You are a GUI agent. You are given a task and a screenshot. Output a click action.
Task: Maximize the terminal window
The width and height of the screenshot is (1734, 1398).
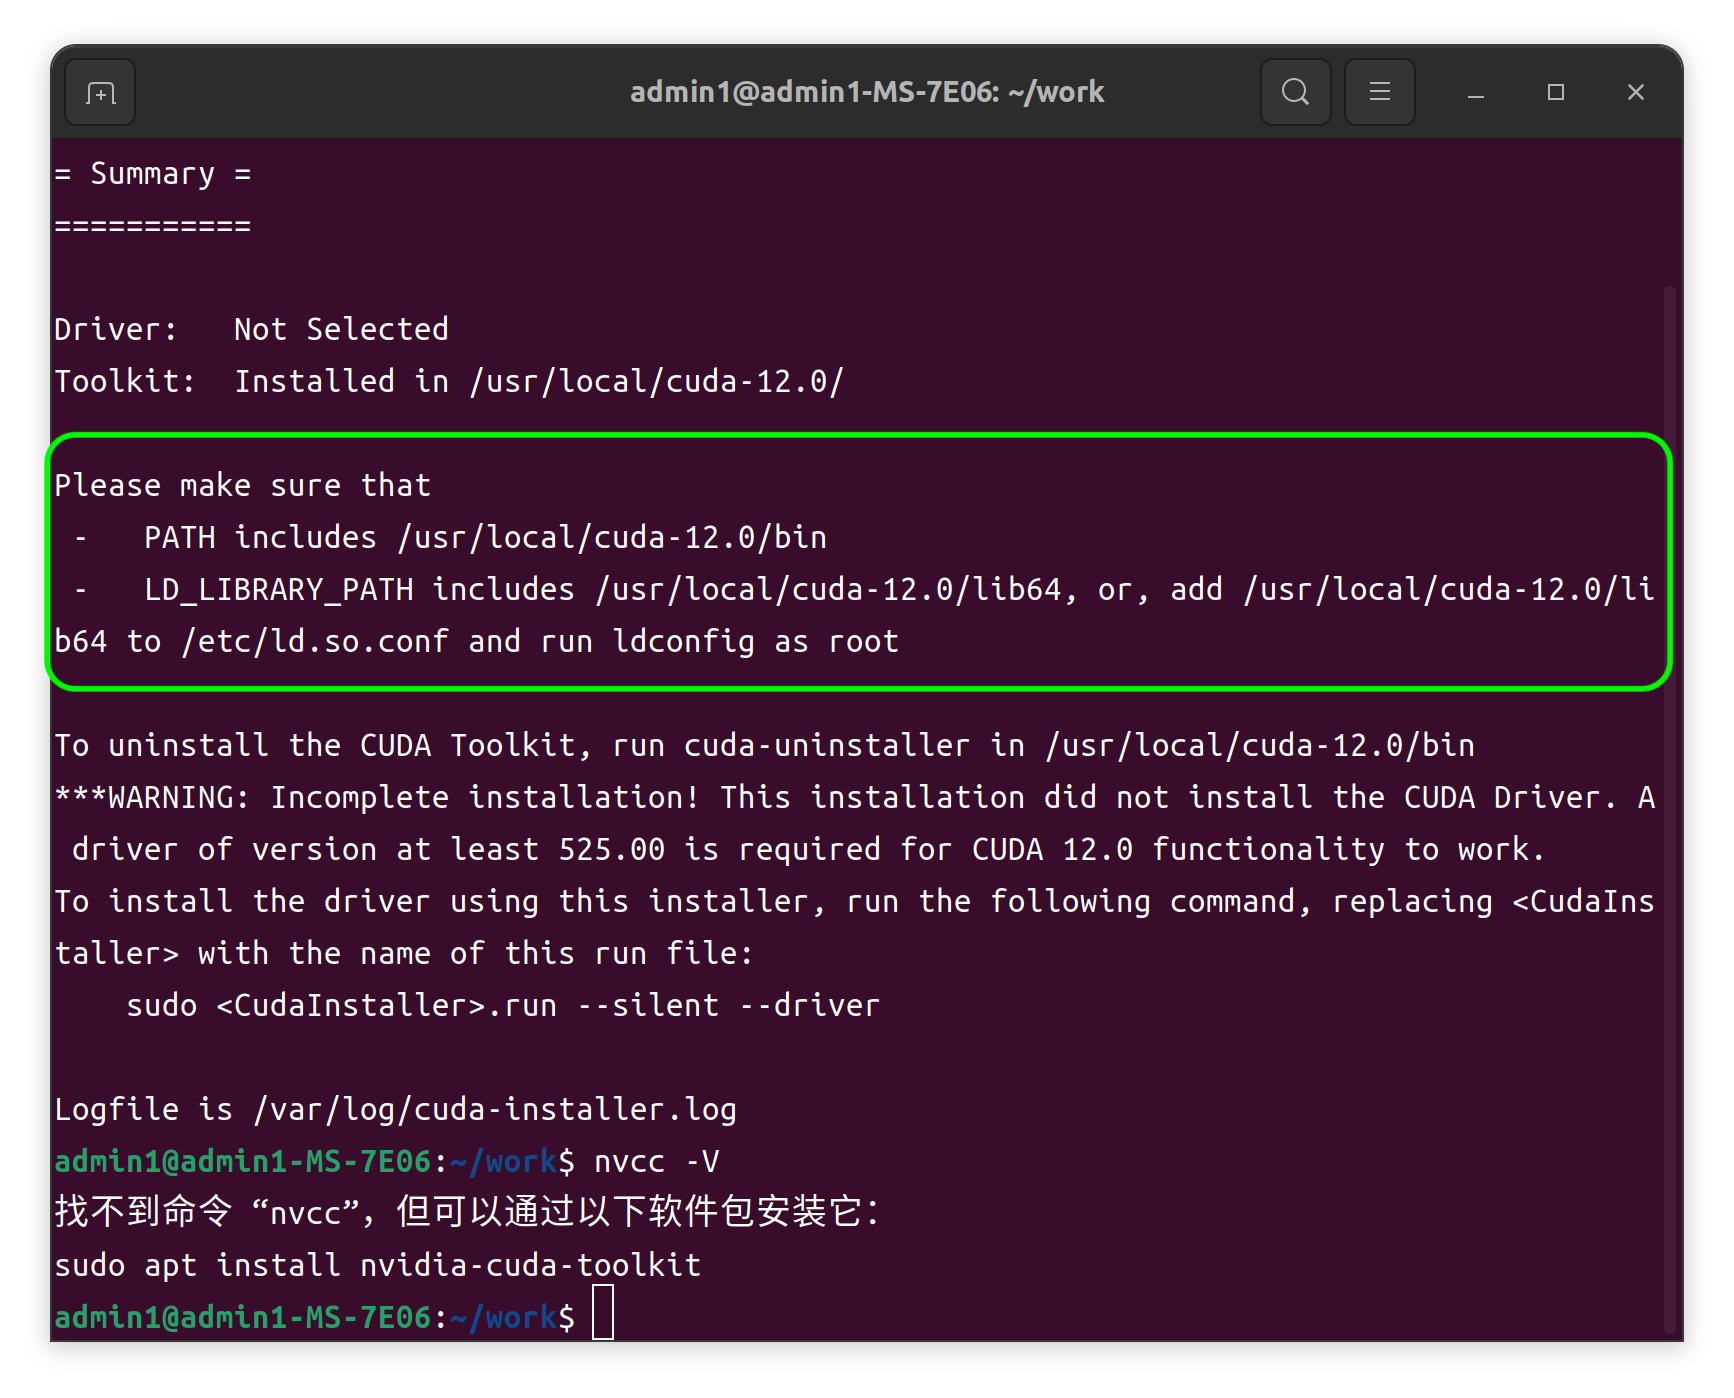(x=1555, y=92)
